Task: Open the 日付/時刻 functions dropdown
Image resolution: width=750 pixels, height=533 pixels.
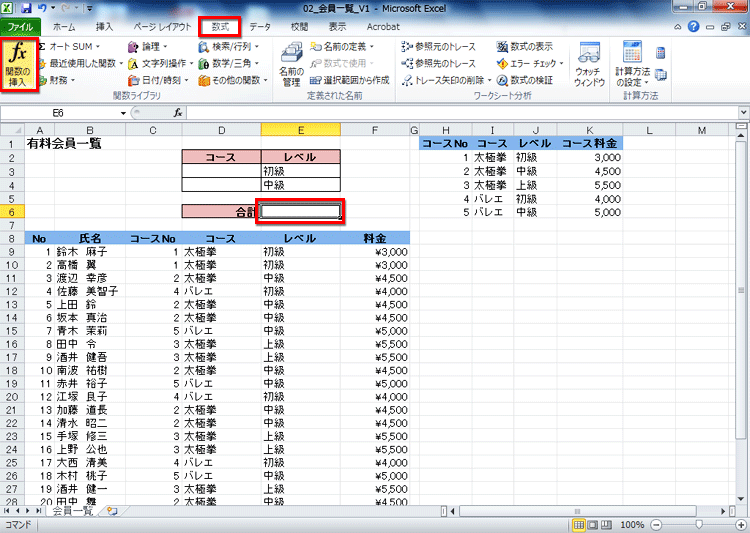Action: coord(158,80)
